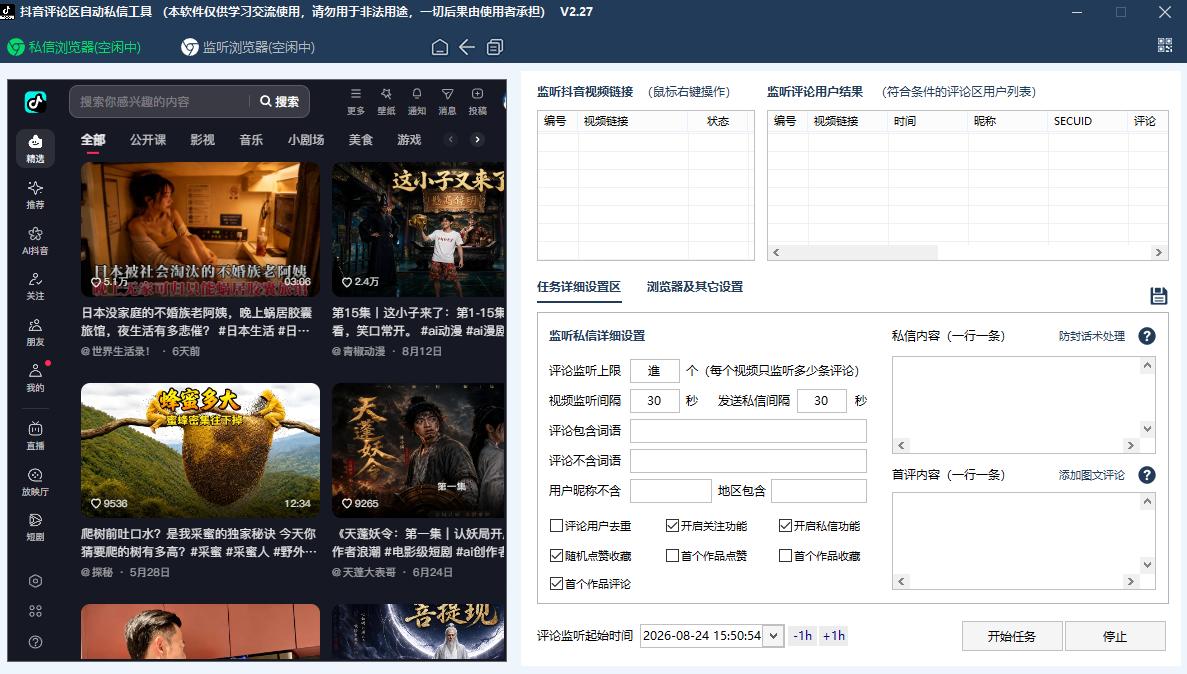Select 小剧场 category tab
1187x674 pixels.
(306, 139)
